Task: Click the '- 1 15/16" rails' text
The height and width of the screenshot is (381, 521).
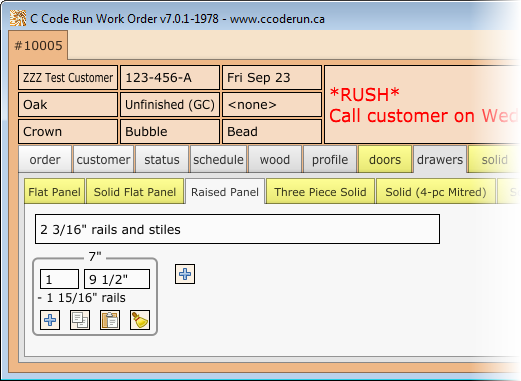Action: [x=82, y=298]
